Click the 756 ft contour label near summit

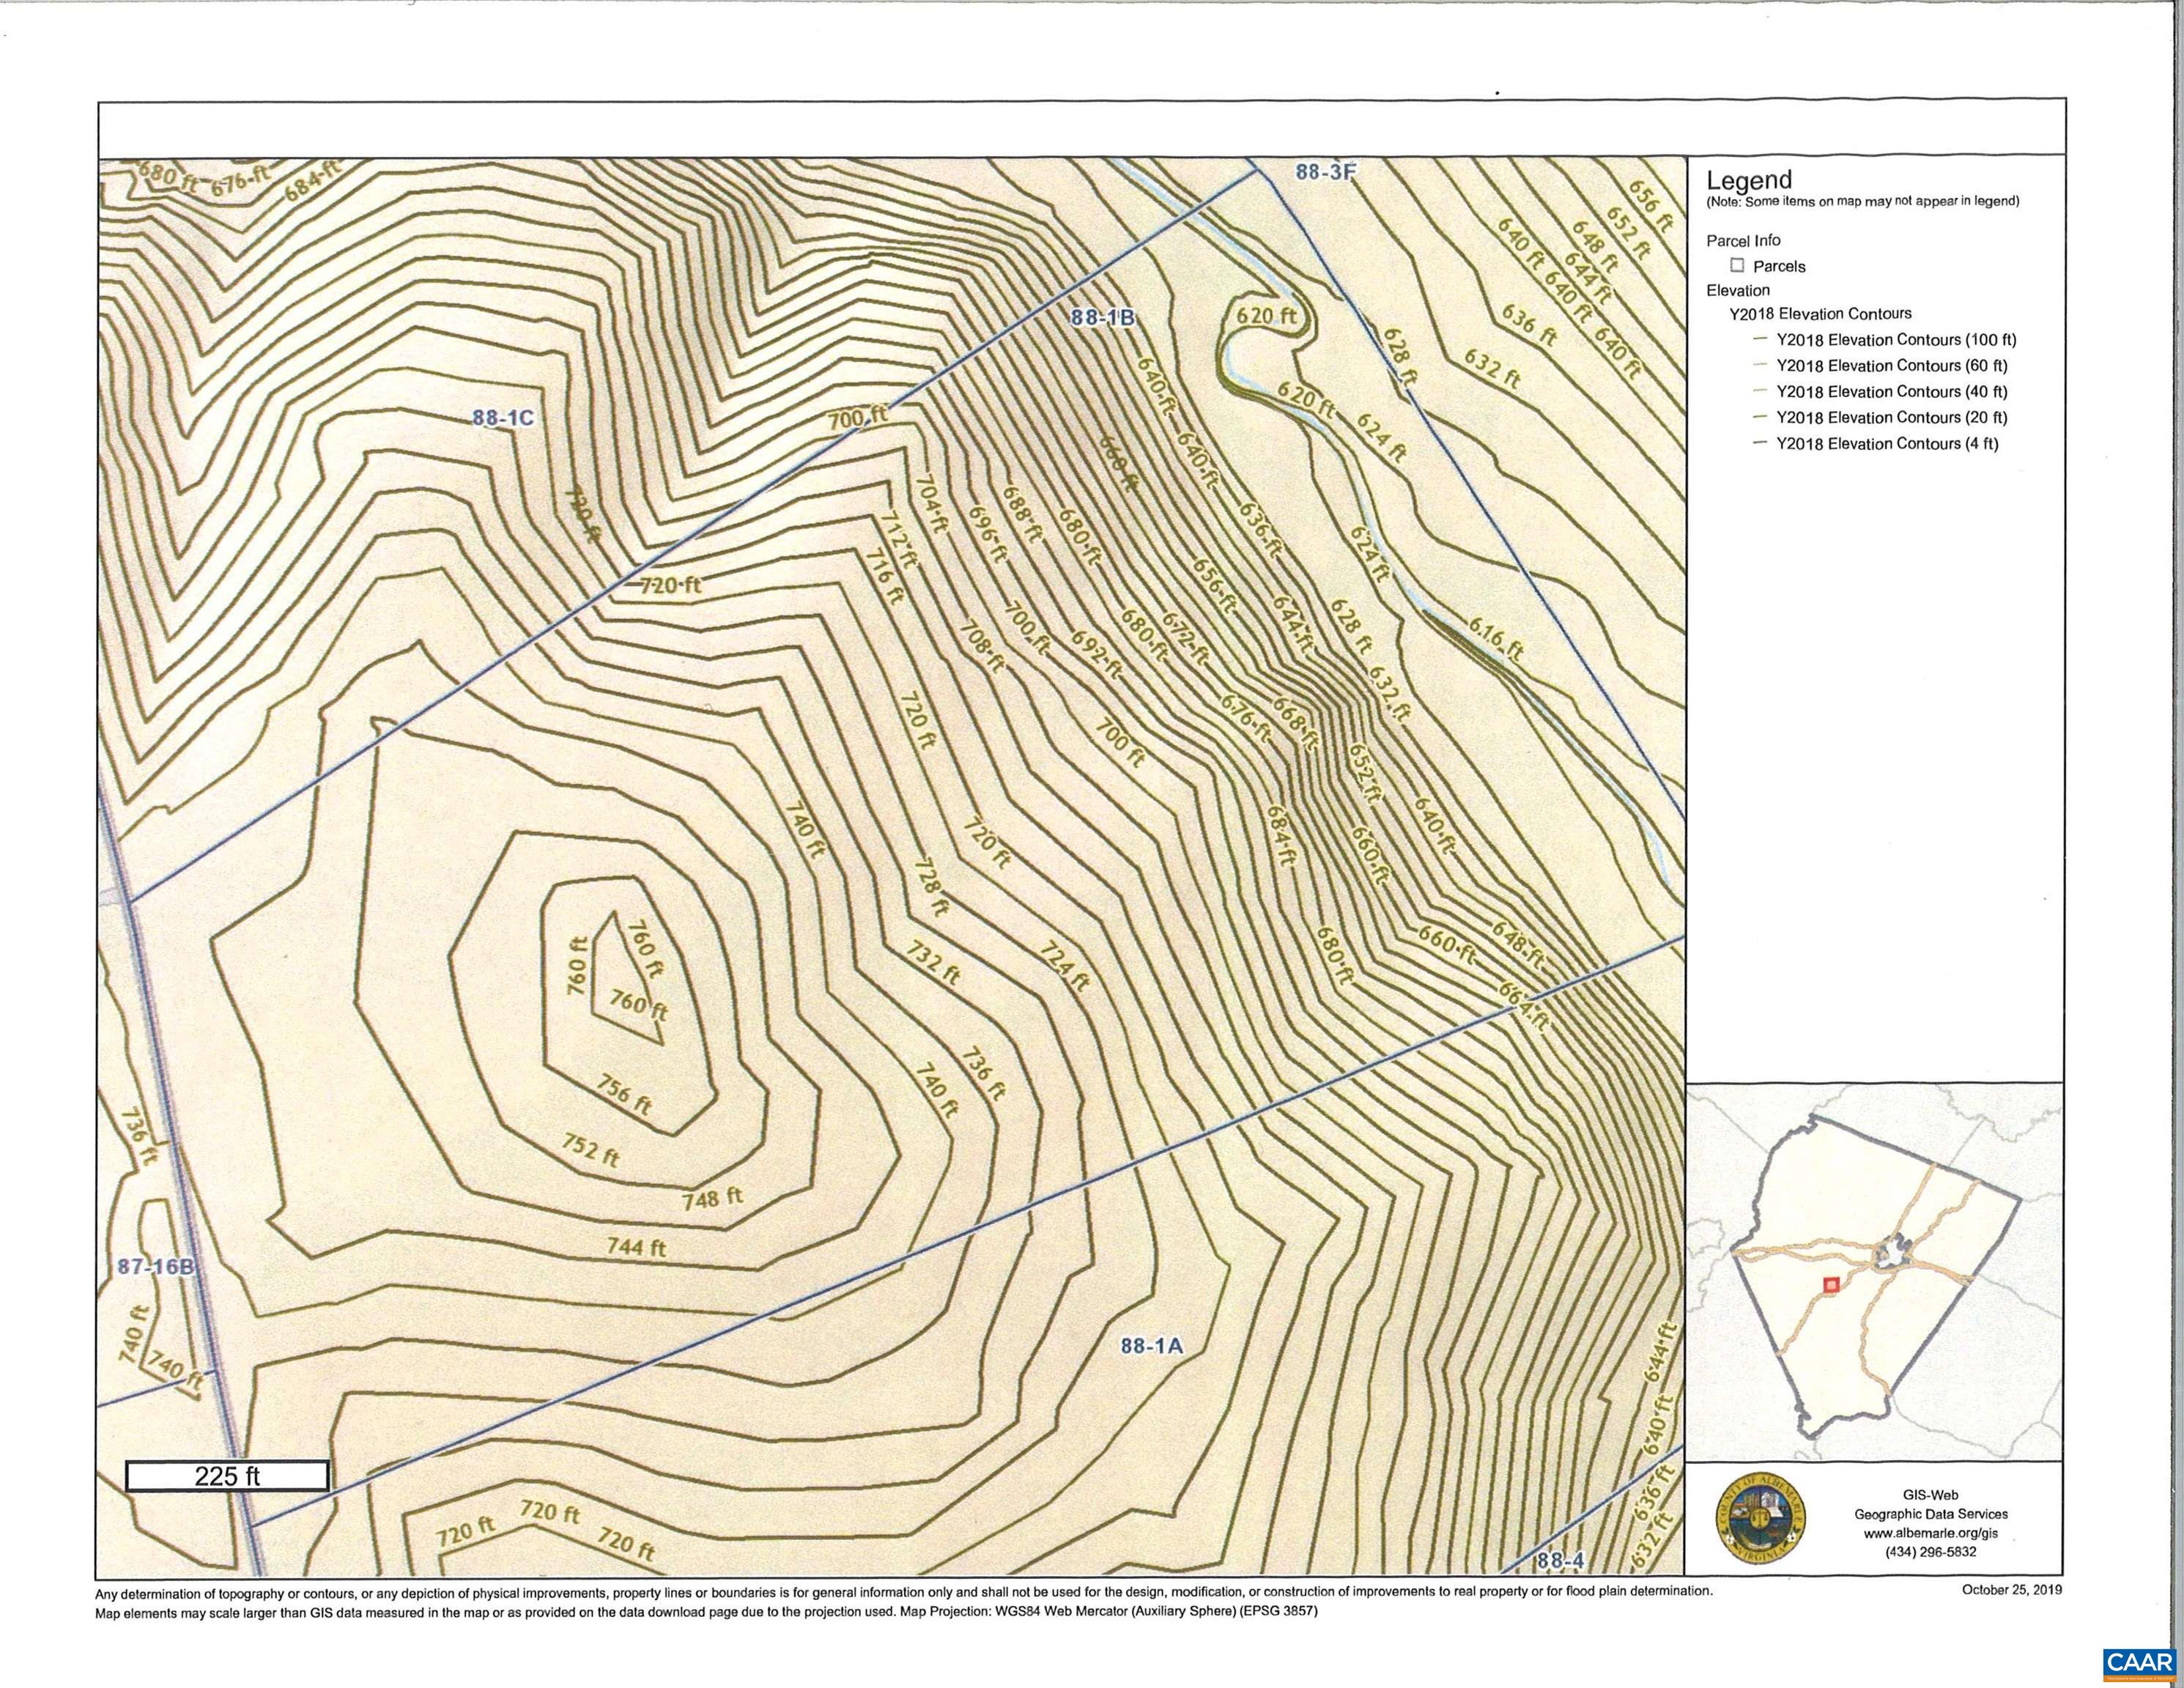click(x=624, y=1094)
